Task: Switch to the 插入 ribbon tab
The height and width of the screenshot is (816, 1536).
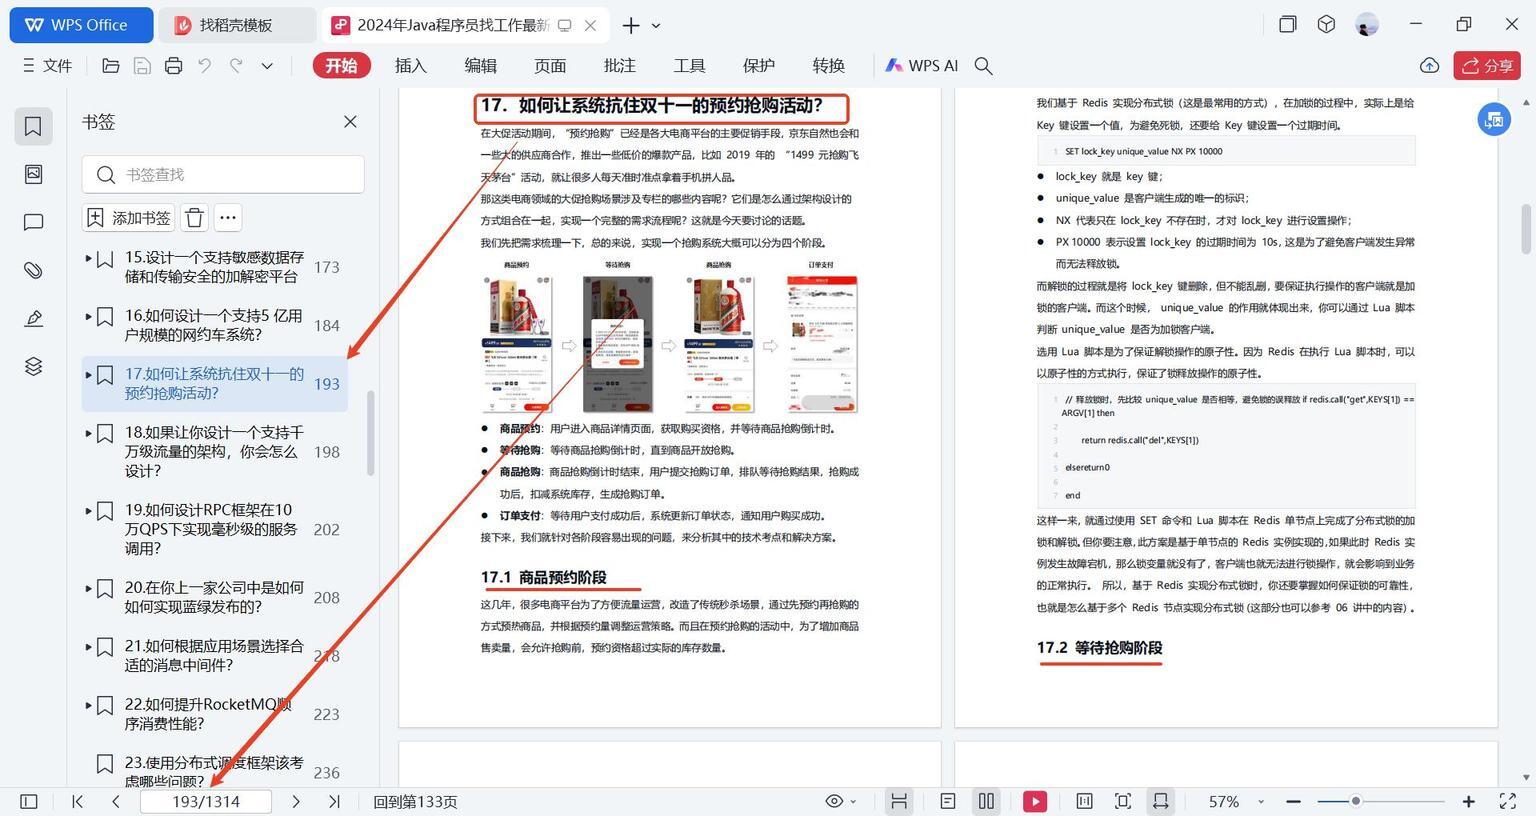Action: pos(411,66)
